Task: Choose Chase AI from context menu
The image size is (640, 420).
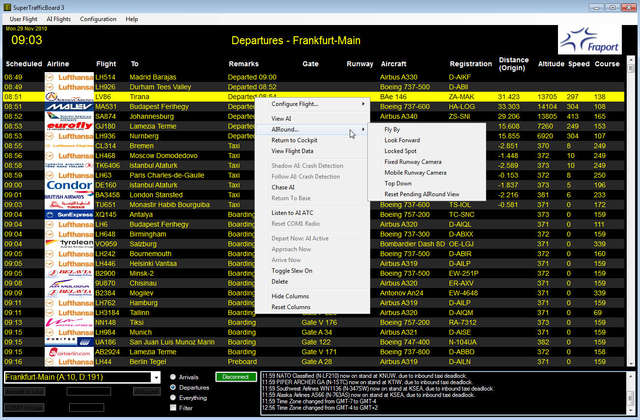Action: (x=312, y=187)
